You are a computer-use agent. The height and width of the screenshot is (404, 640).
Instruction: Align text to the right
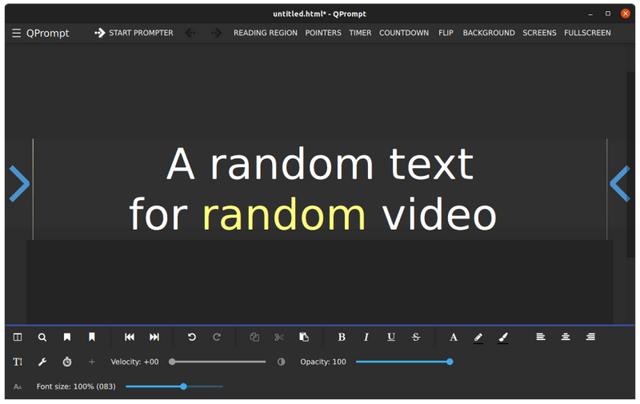coord(591,337)
